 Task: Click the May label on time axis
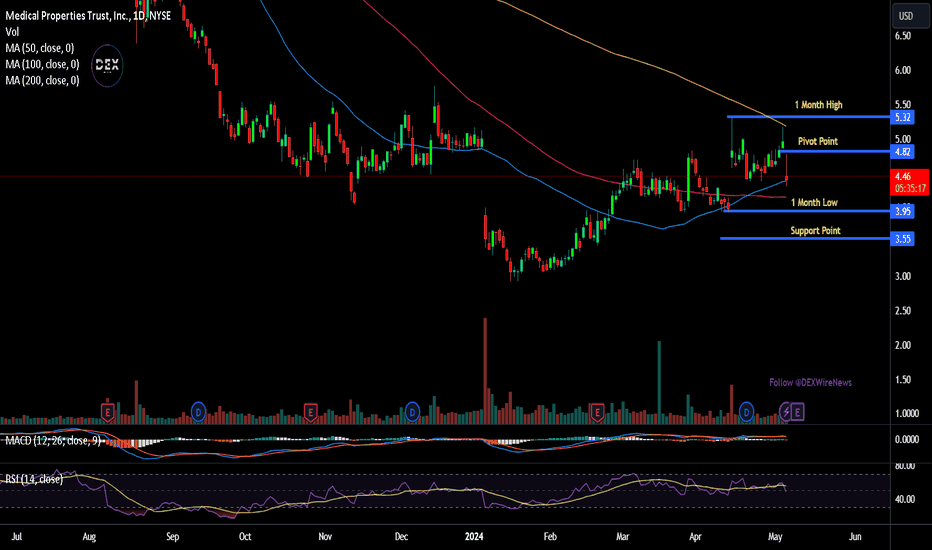coord(775,536)
